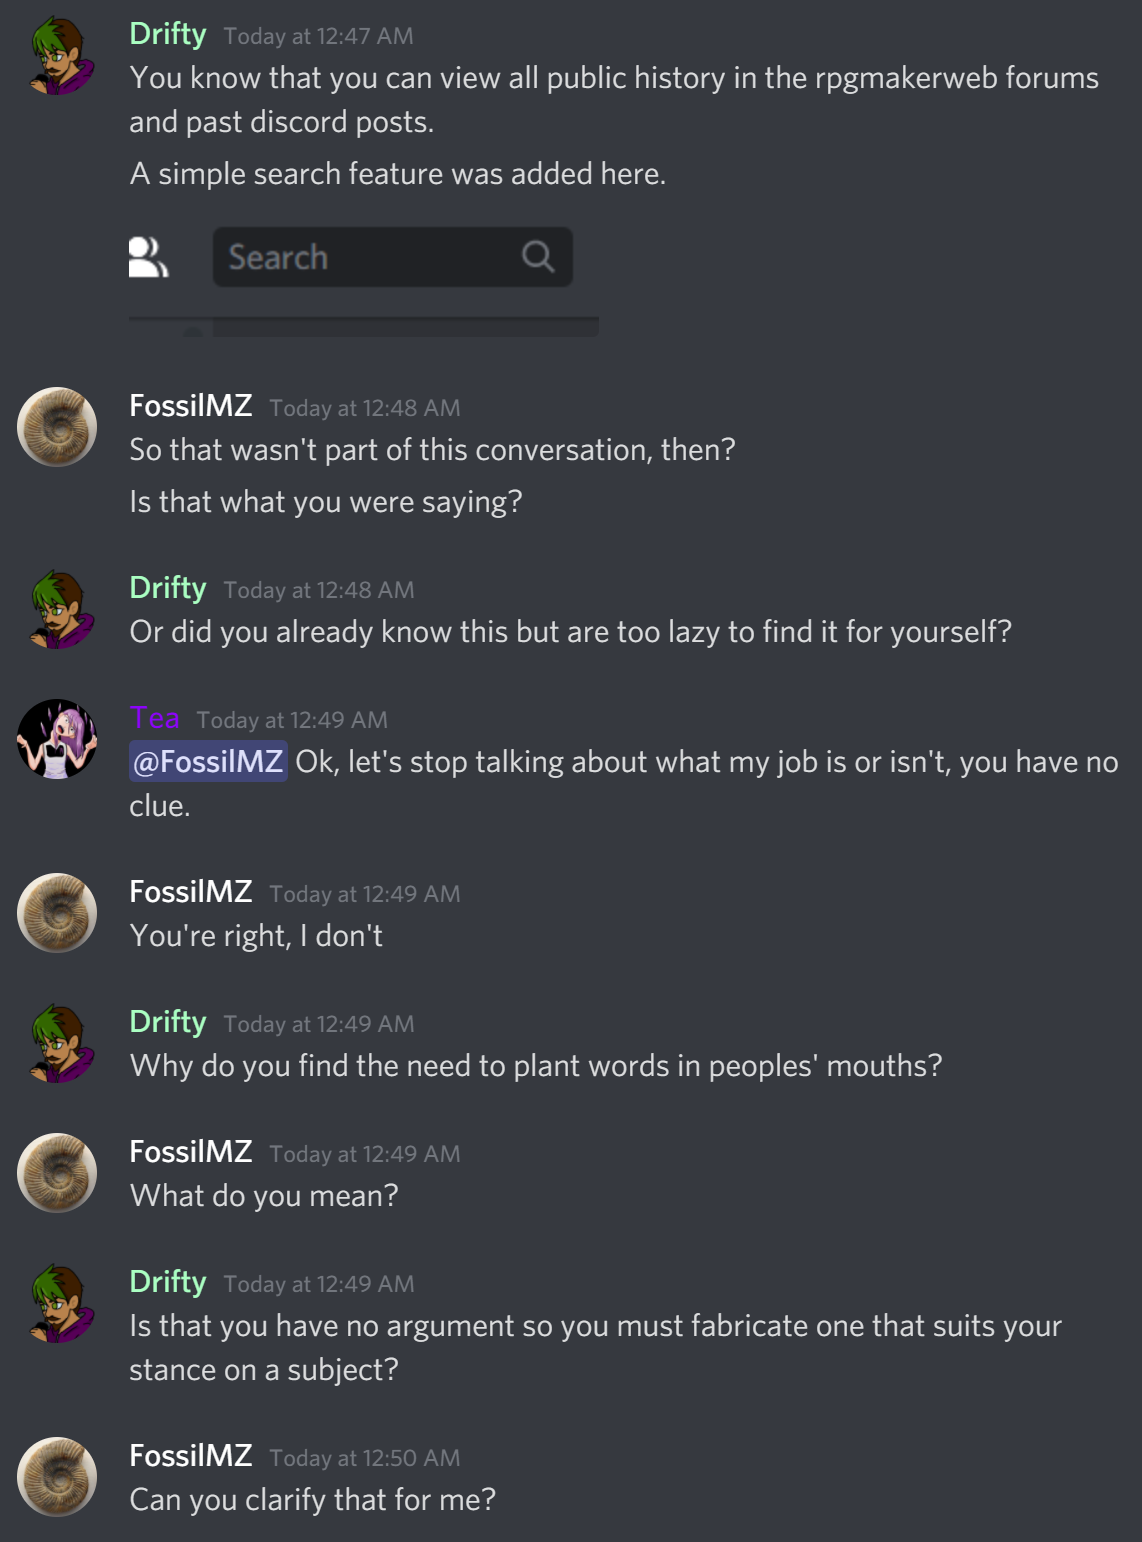Open FossilMZ's username above "So that wasn't part"
This screenshot has width=1142, height=1542.
[x=191, y=406]
